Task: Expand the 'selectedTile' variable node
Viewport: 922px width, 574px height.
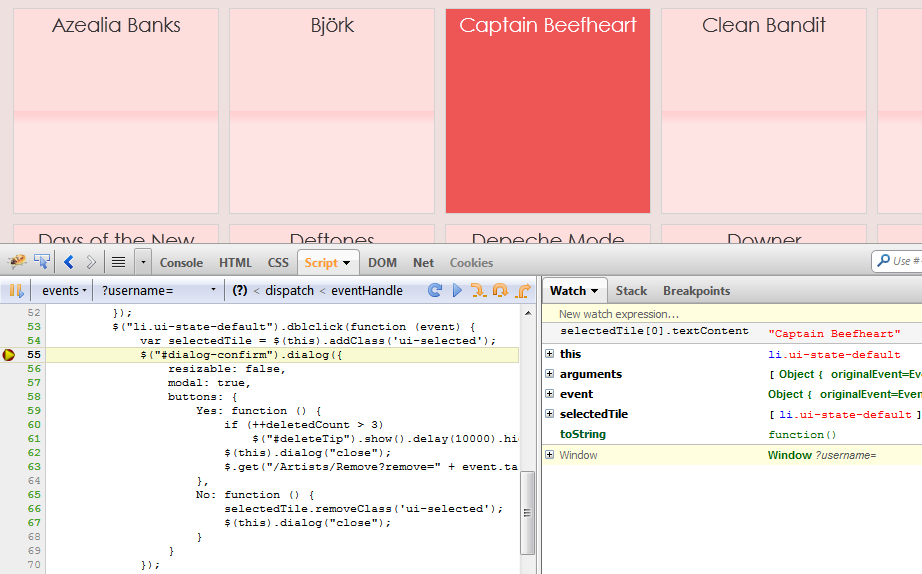Action: (x=549, y=413)
